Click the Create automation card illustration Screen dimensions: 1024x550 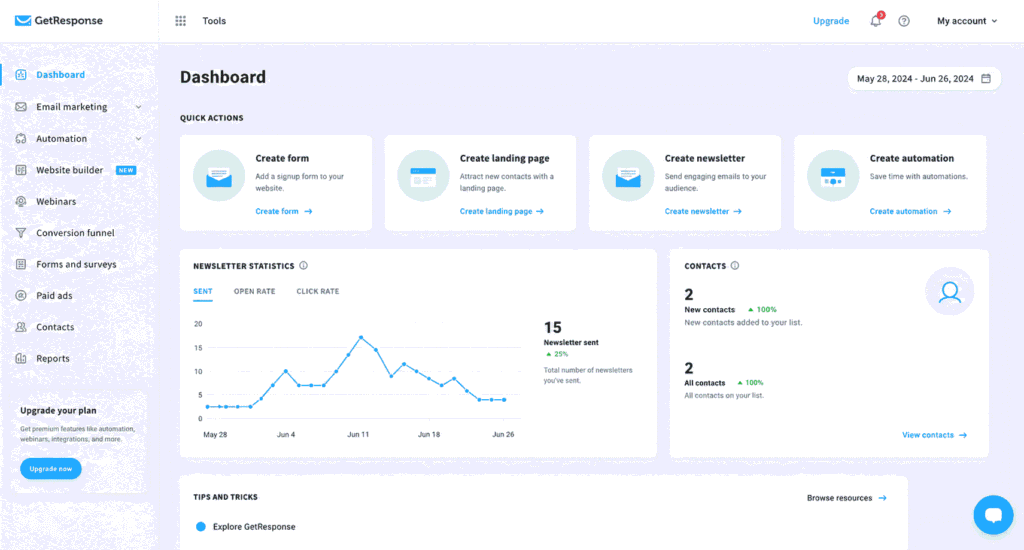[833, 176]
